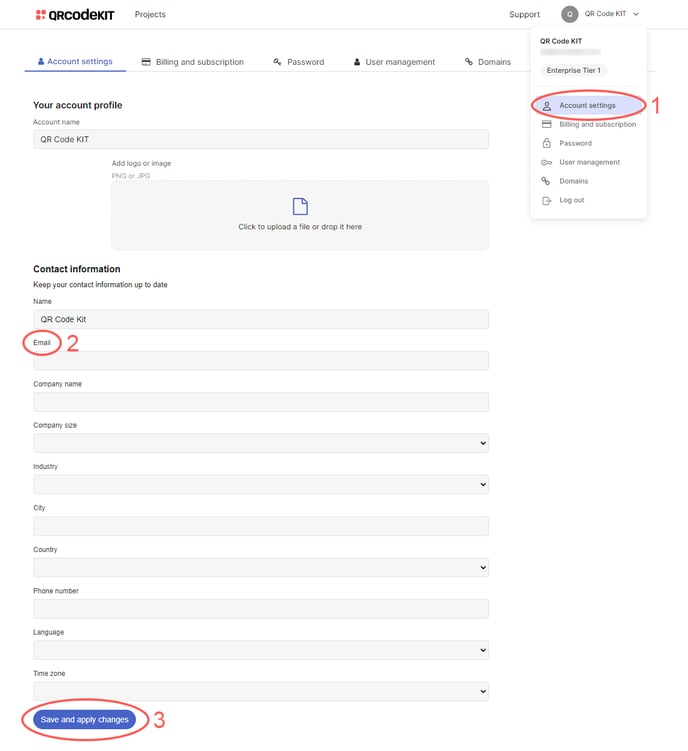Image resolution: width=688 pixels, height=751 pixels.
Task: Click the card icon on Billing tab
Action: coord(146,62)
